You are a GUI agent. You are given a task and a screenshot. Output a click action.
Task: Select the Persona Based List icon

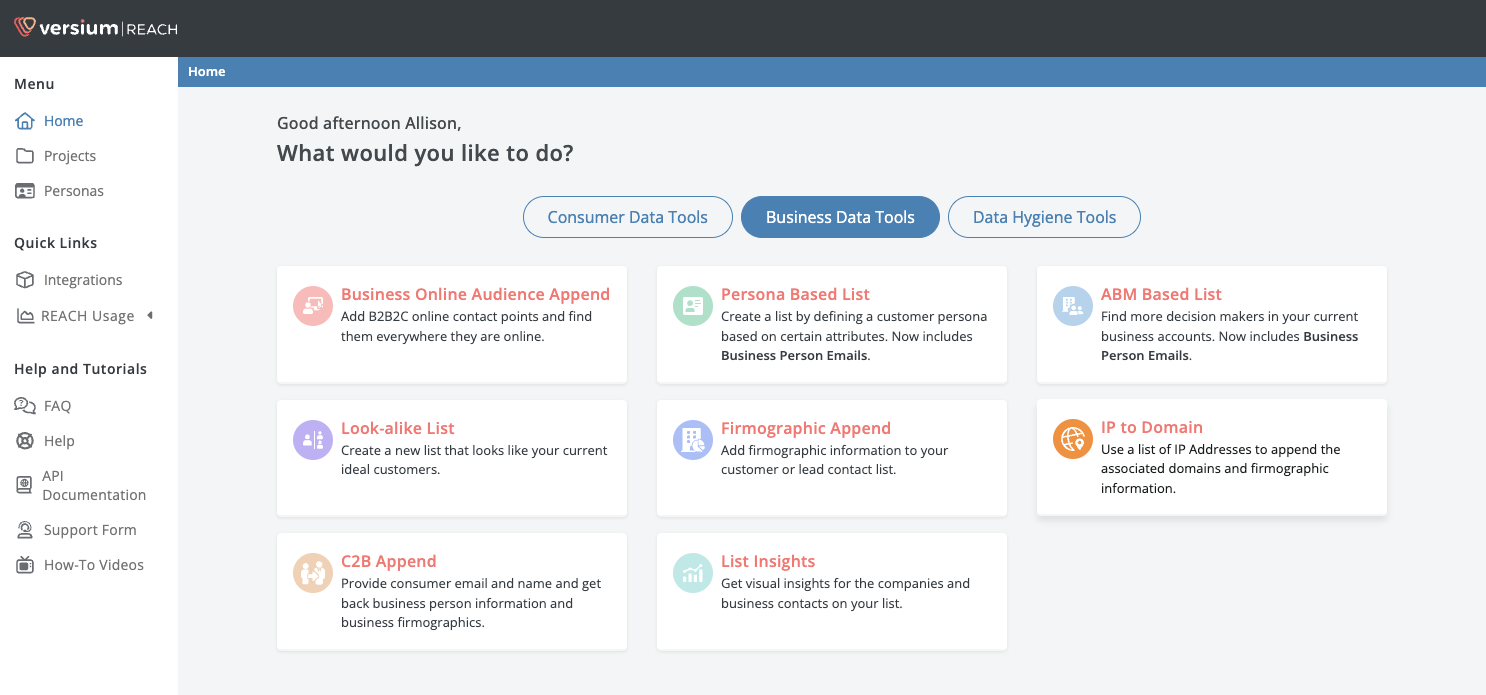[692, 306]
